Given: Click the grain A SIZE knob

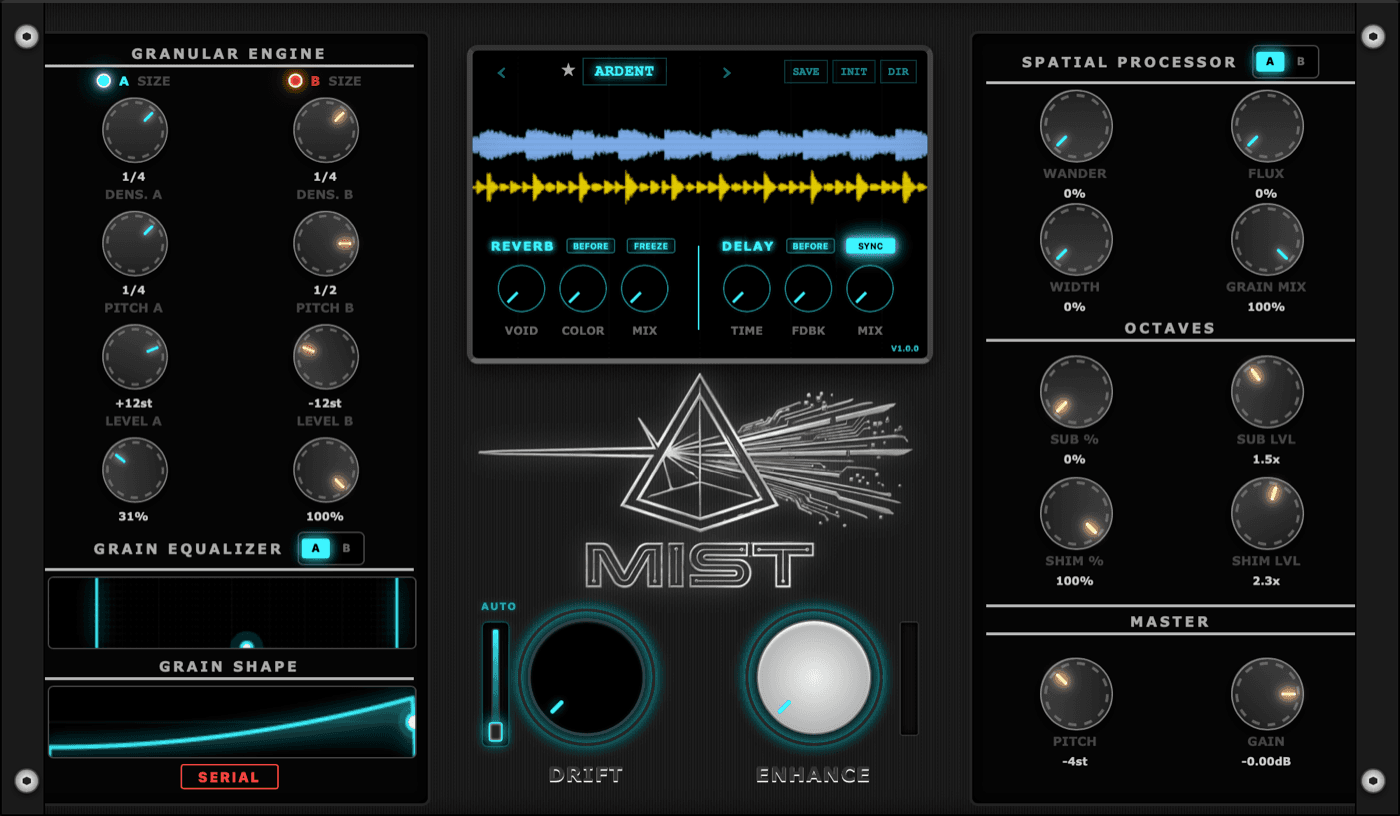Looking at the screenshot, I should [x=135, y=130].
